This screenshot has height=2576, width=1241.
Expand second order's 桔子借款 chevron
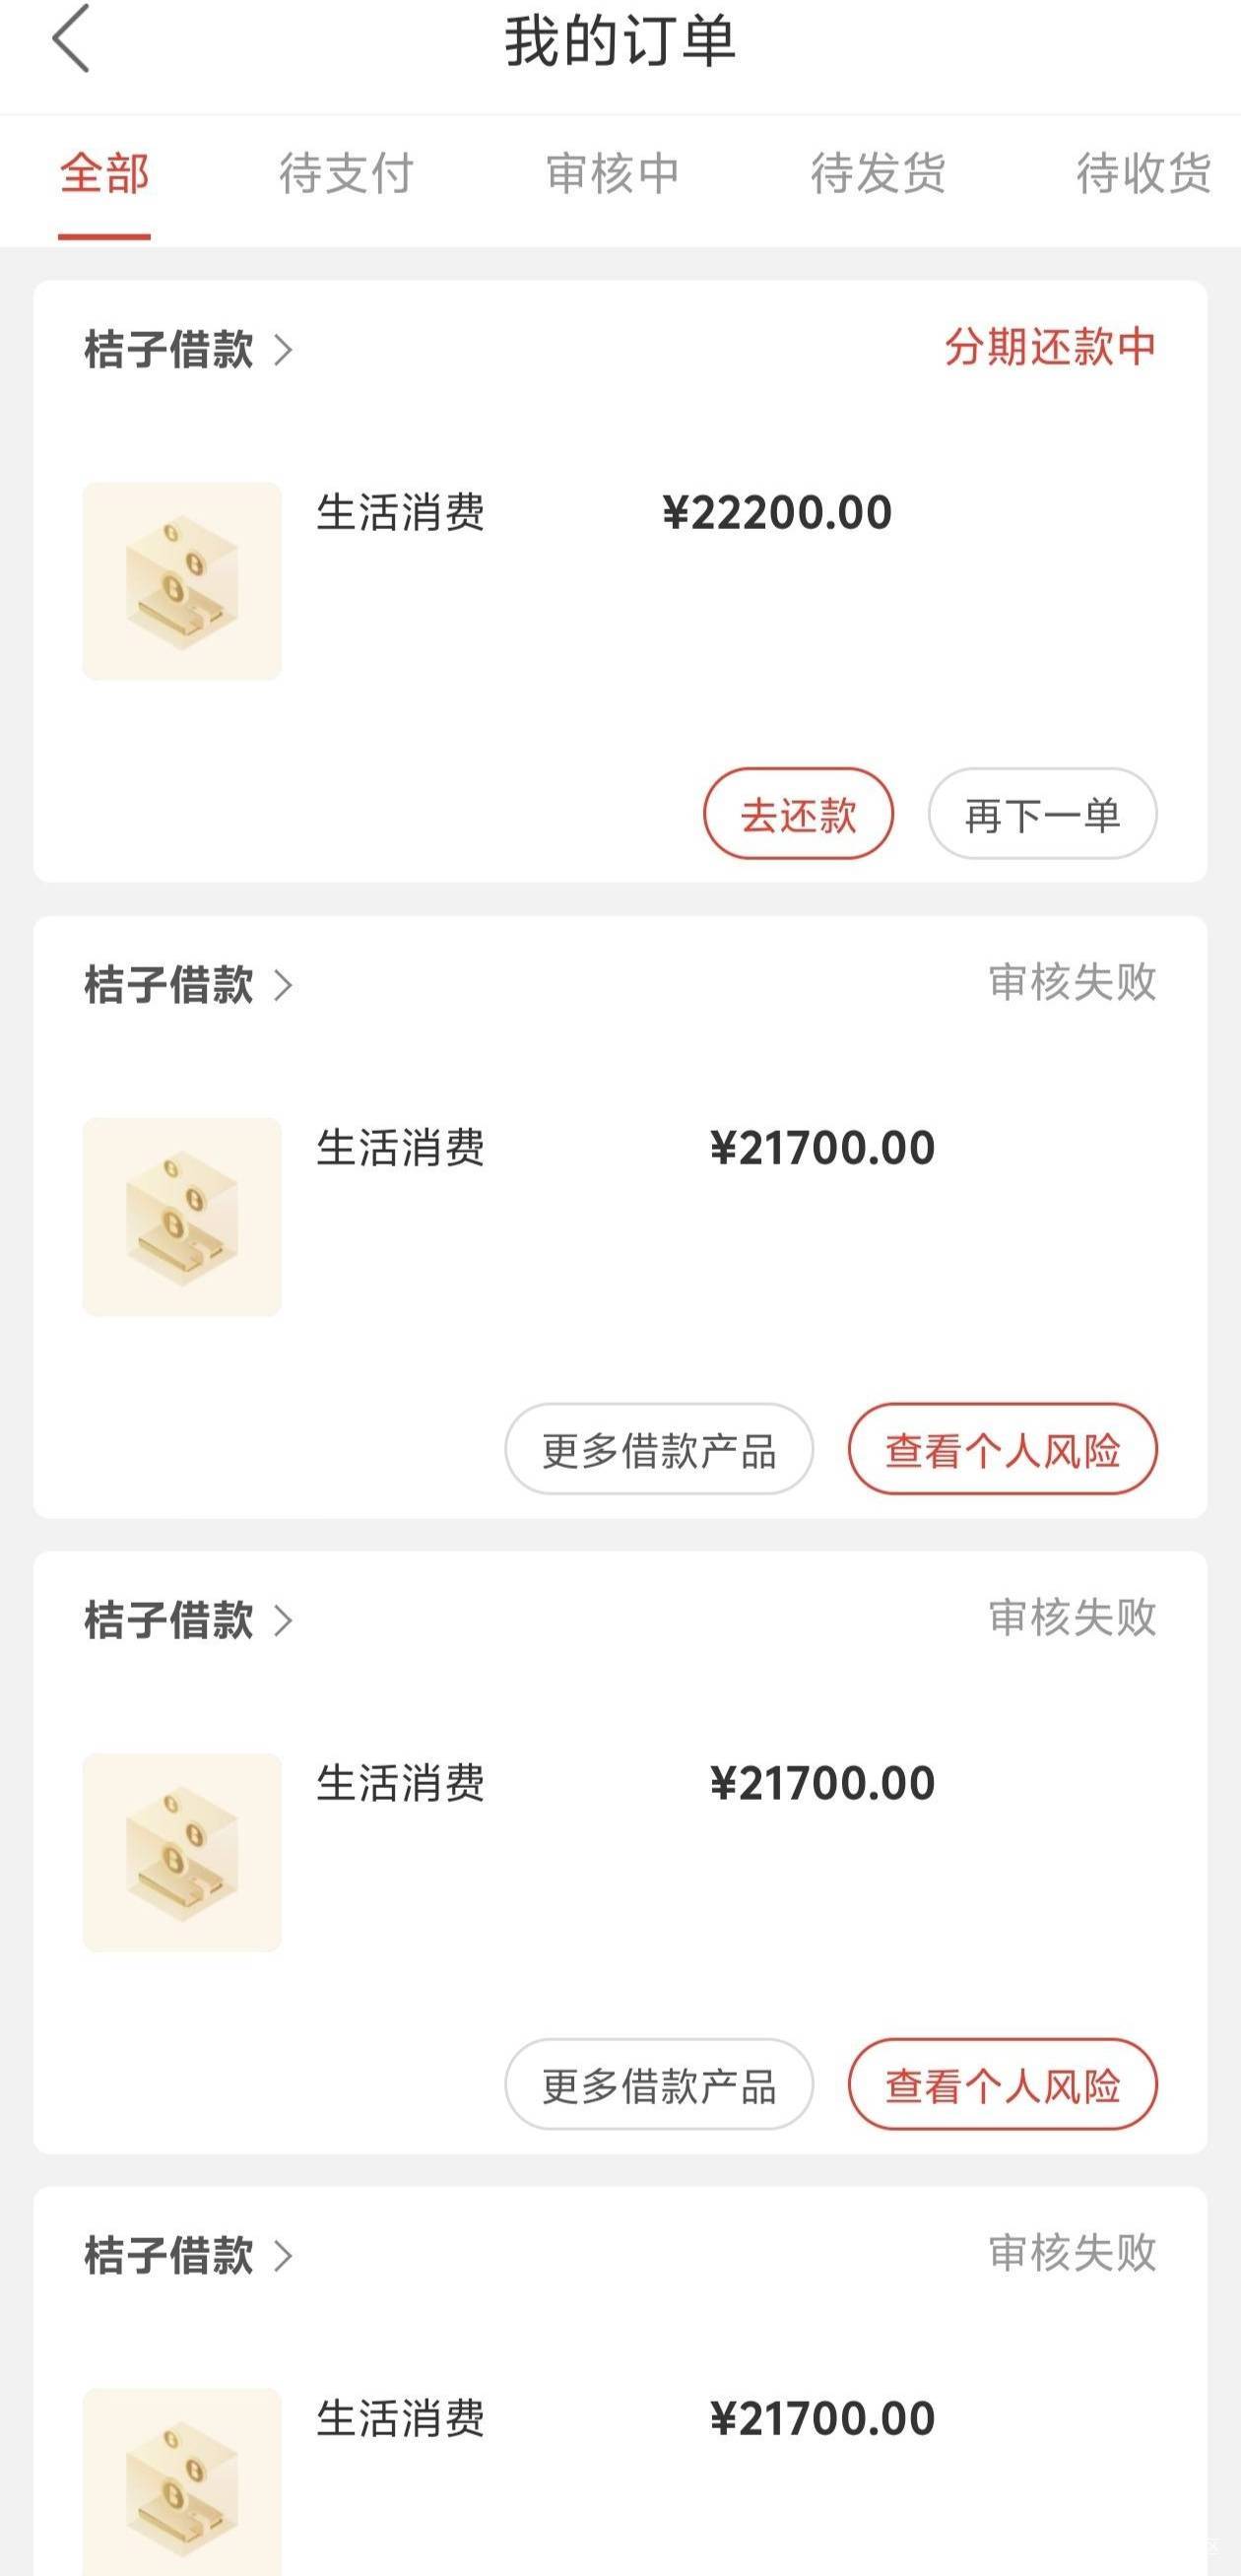point(284,985)
